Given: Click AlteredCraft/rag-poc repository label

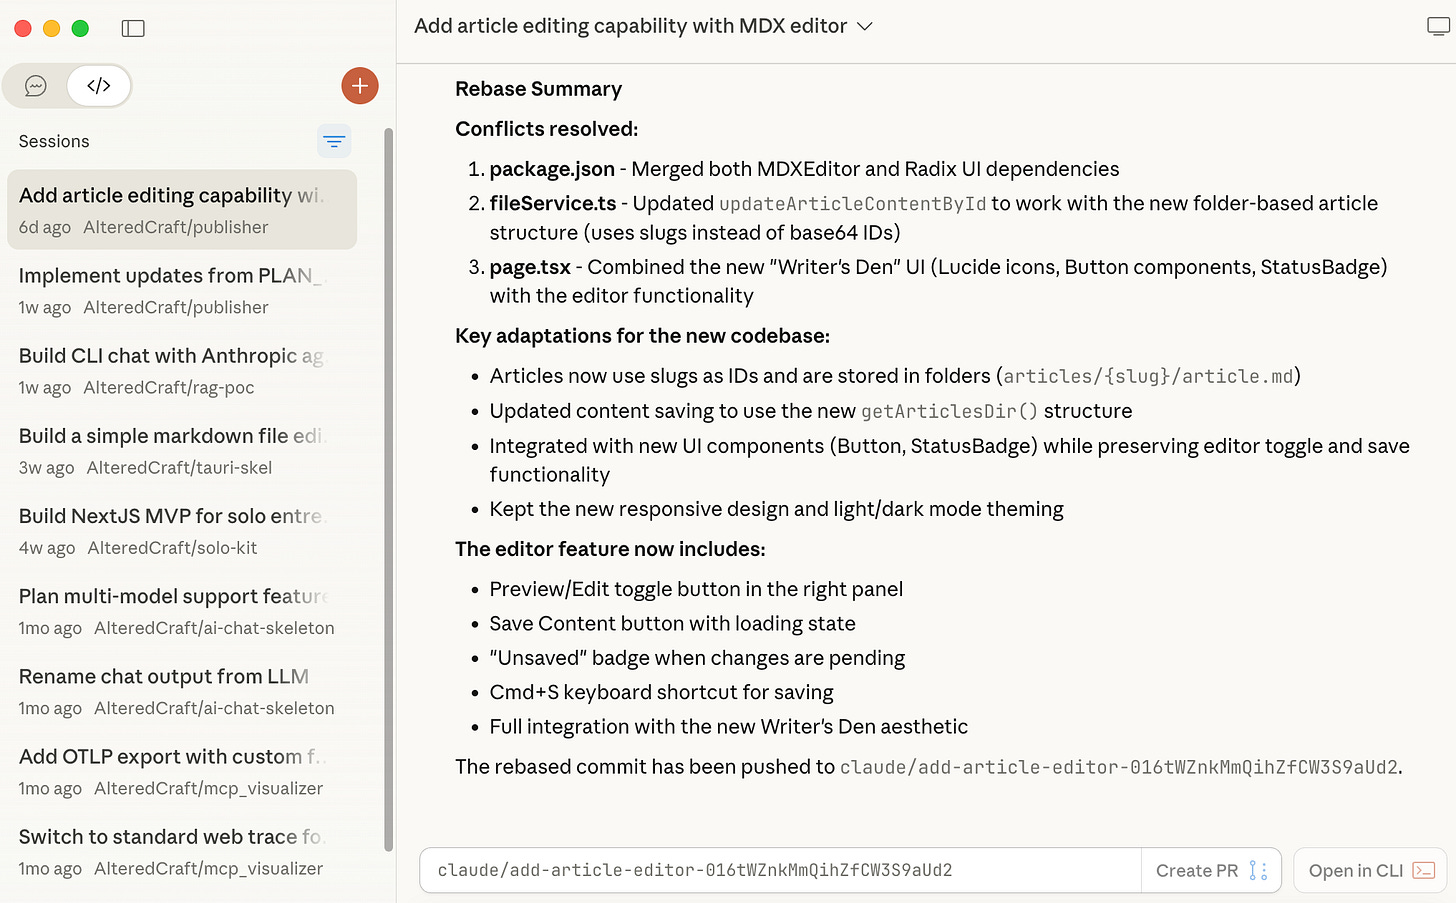Looking at the screenshot, I should pos(169,388).
